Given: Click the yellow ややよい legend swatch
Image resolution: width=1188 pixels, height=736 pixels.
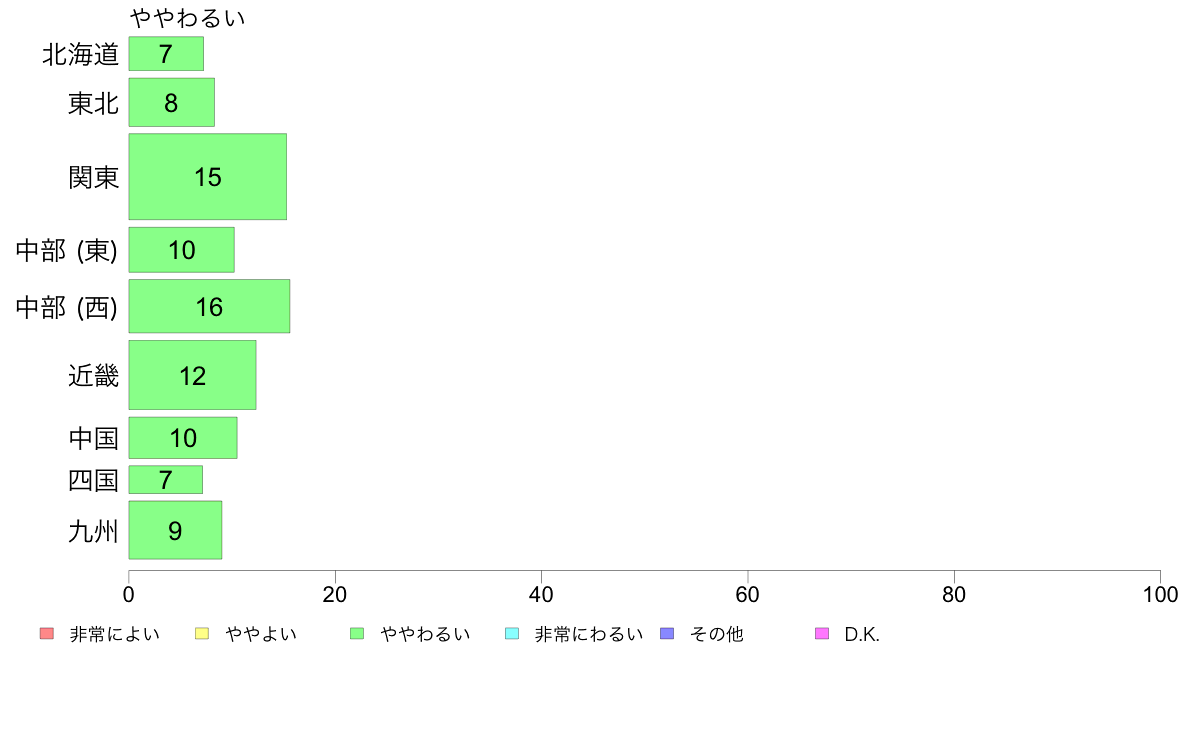Looking at the screenshot, I should (202, 634).
